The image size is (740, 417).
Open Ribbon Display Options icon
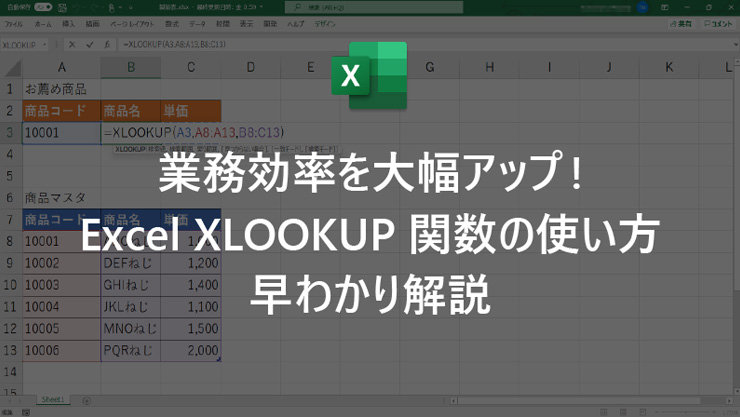pyautogui.click(x=664, y=7)
